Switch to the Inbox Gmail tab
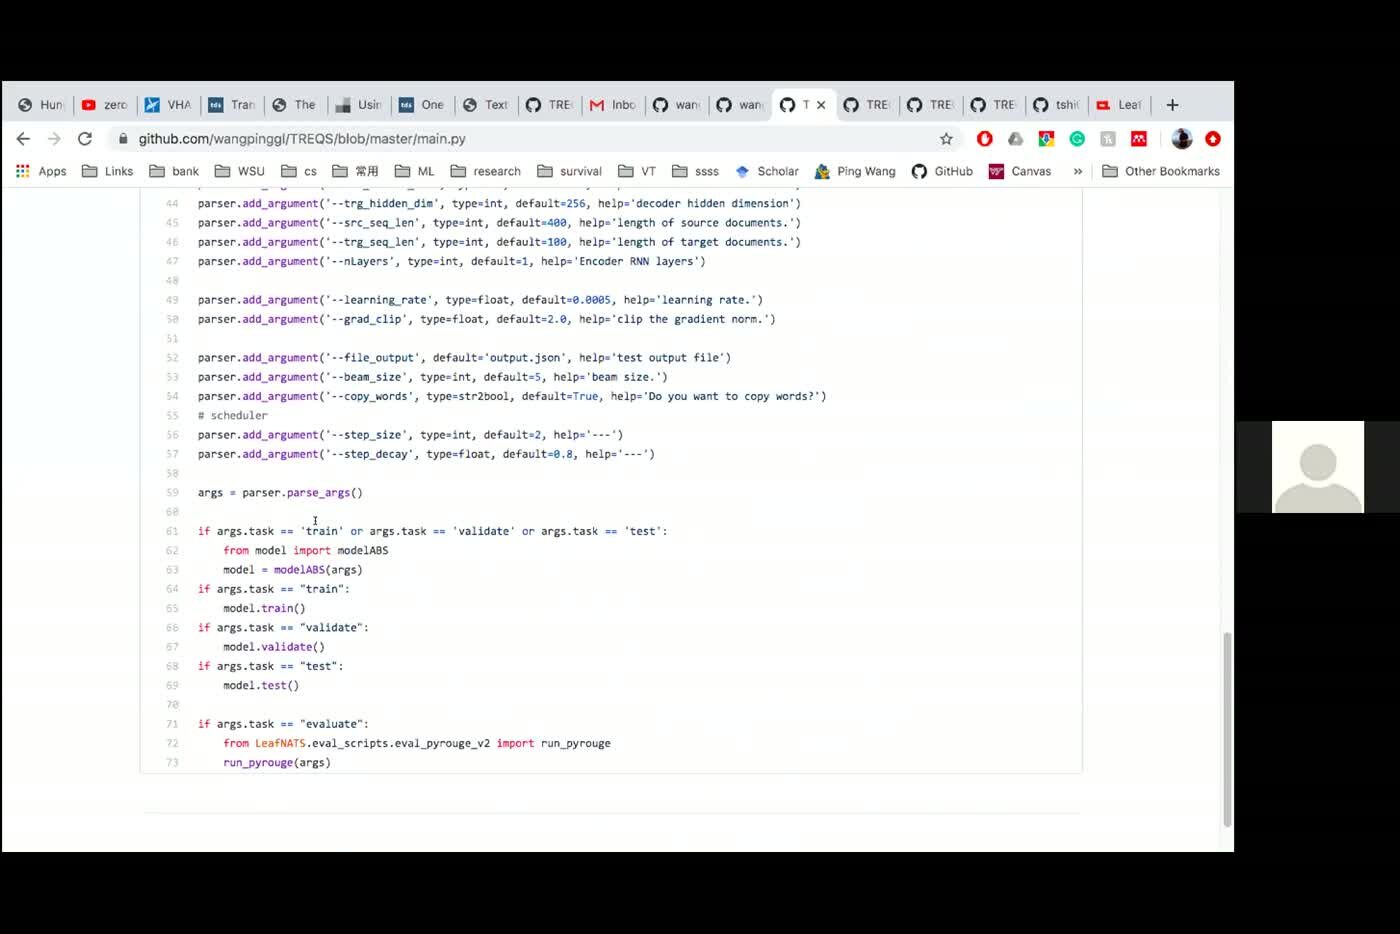 [612, 105]
